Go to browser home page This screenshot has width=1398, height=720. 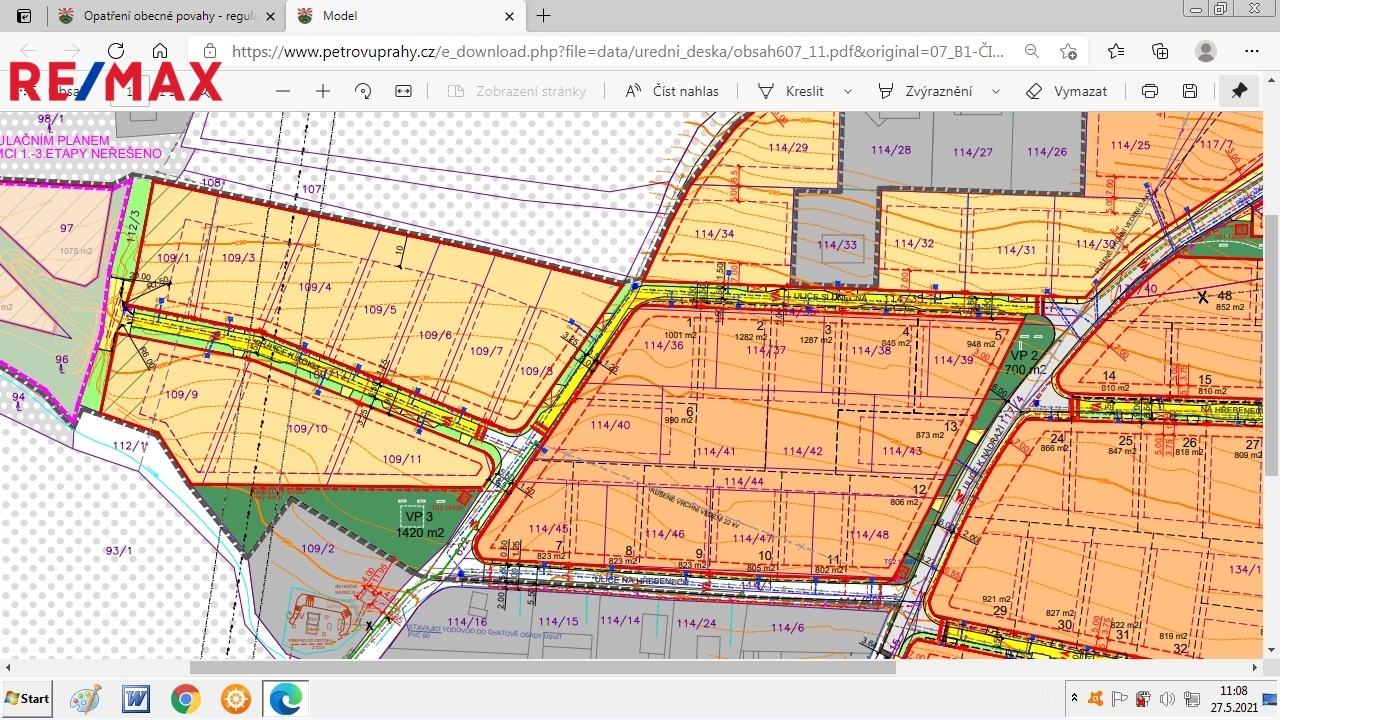pos(160,51)
